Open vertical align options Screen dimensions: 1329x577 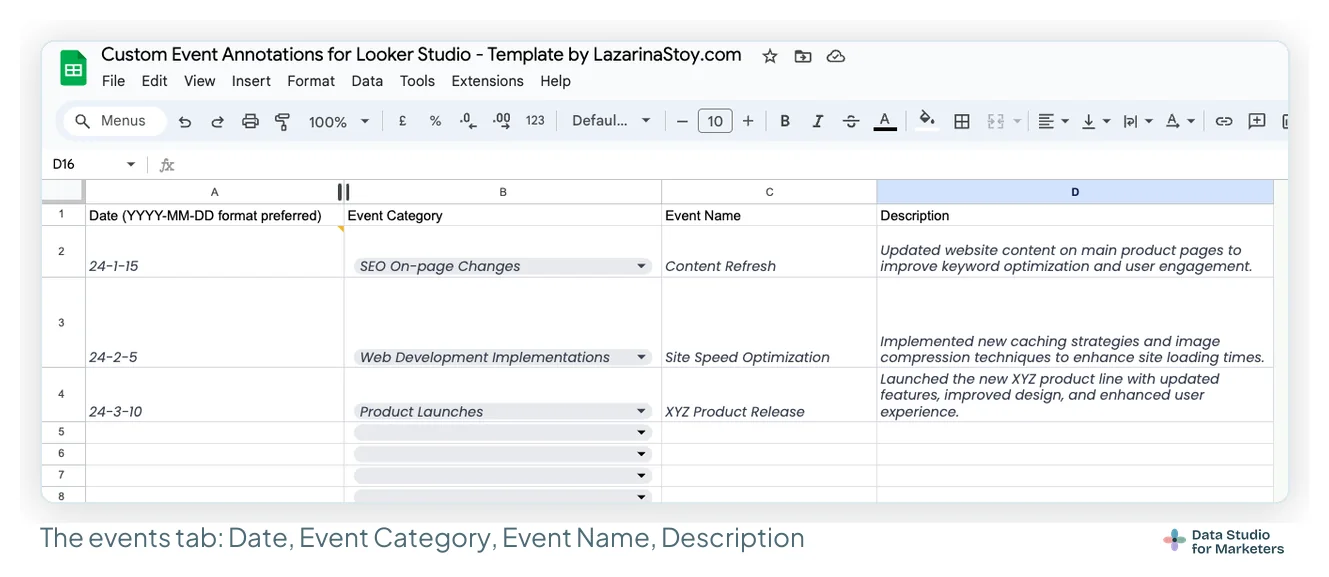[x=1096, y=121]
